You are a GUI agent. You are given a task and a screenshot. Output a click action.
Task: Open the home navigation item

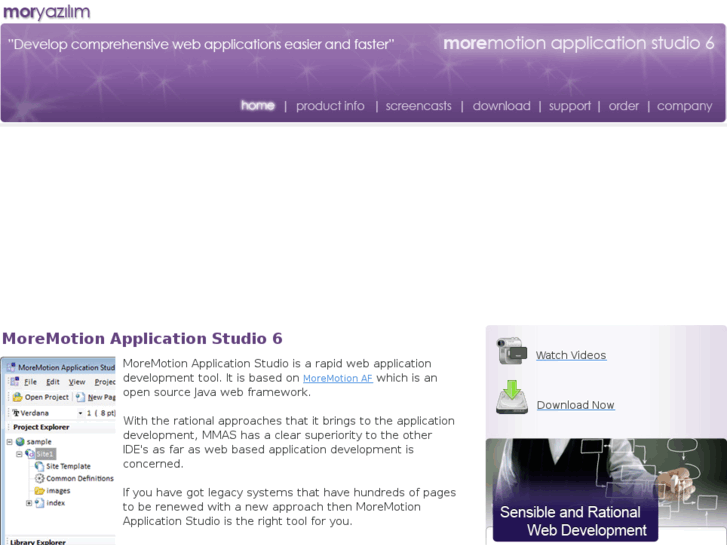click(x=258, y=105)
